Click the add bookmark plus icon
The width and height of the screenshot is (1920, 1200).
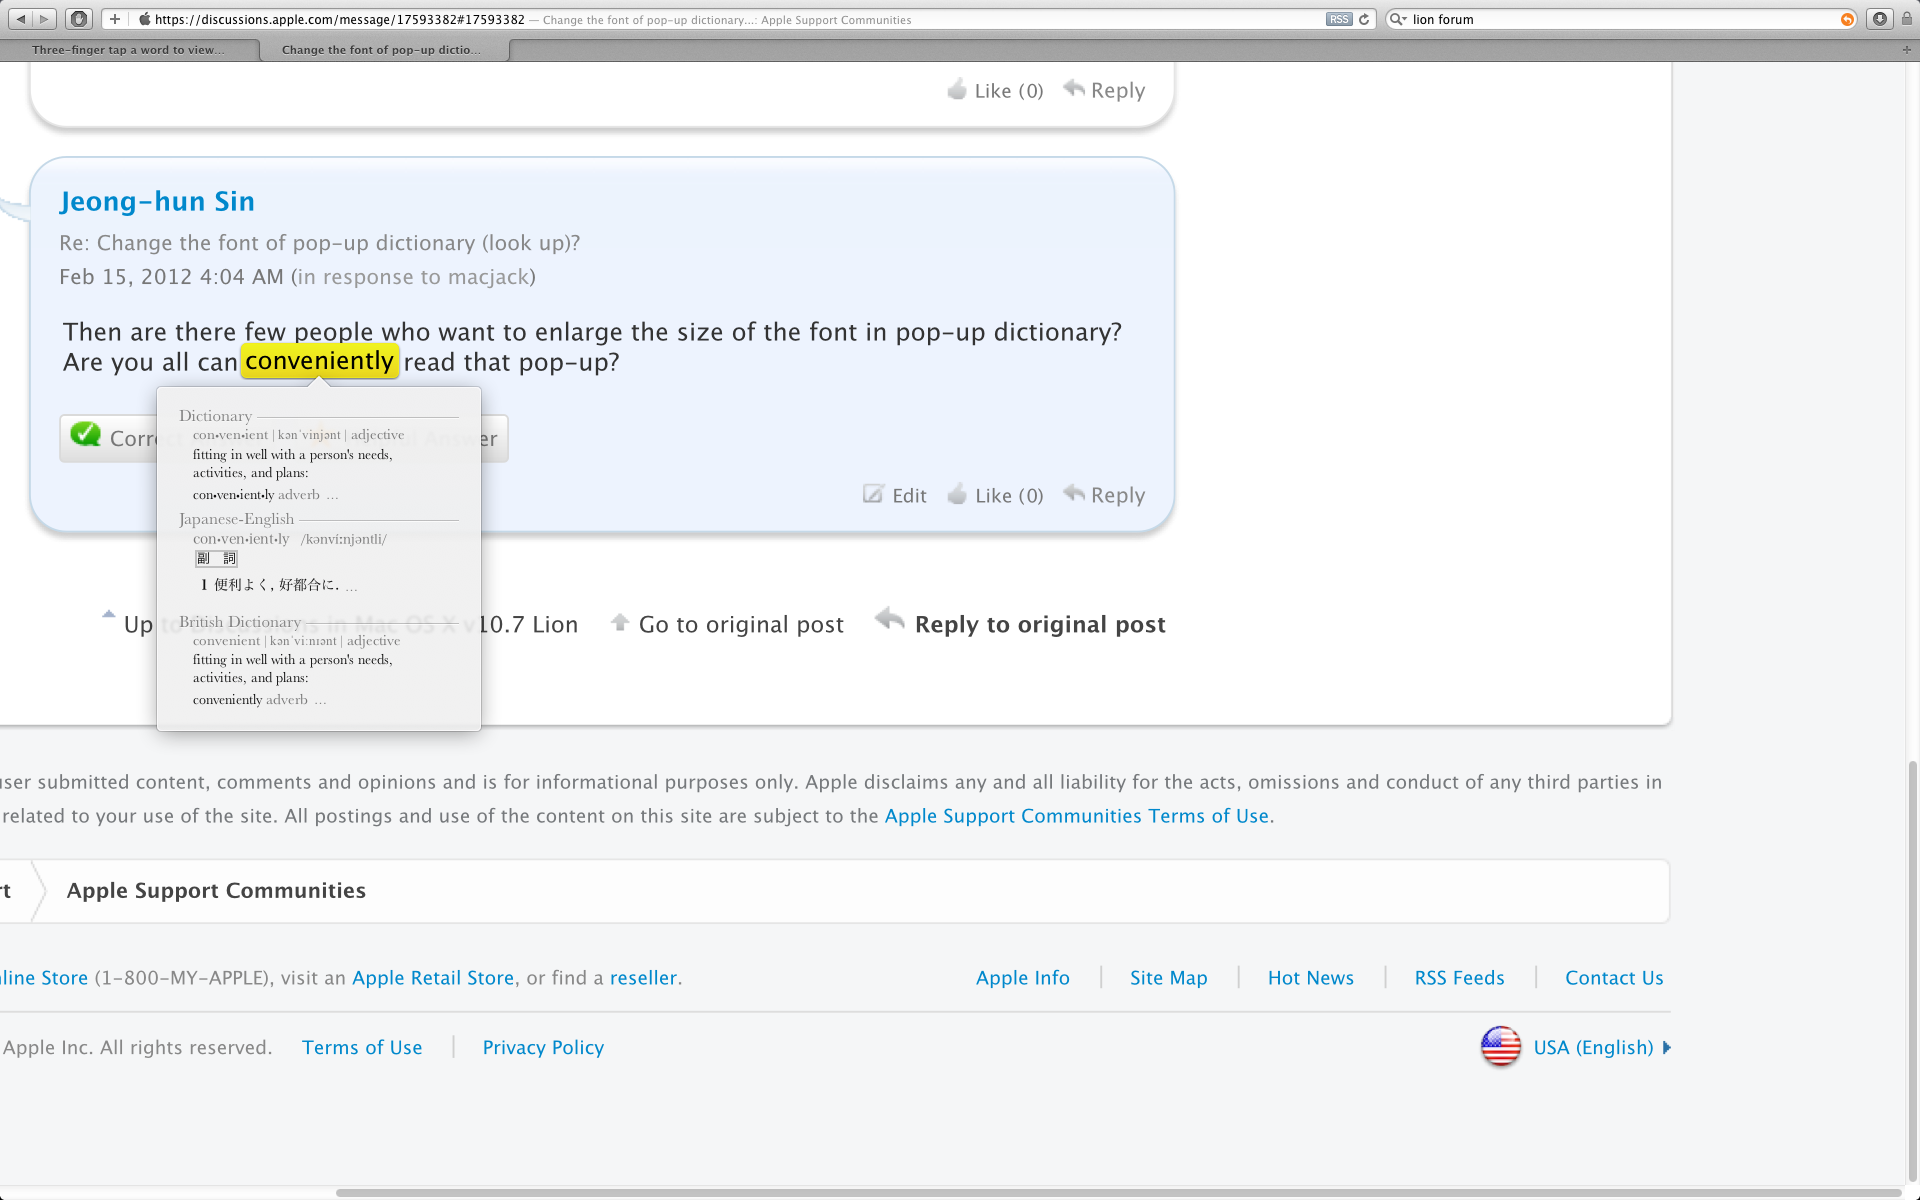pos(115,19)
